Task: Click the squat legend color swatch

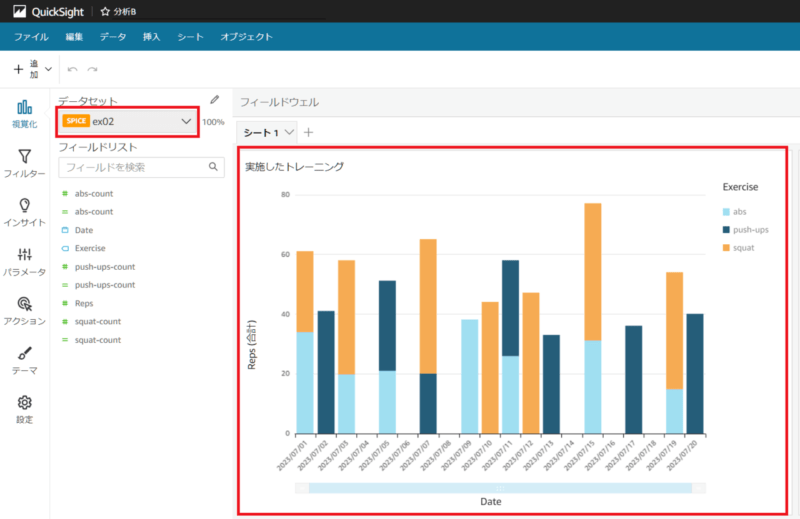Action: click(x=726, y=248)
